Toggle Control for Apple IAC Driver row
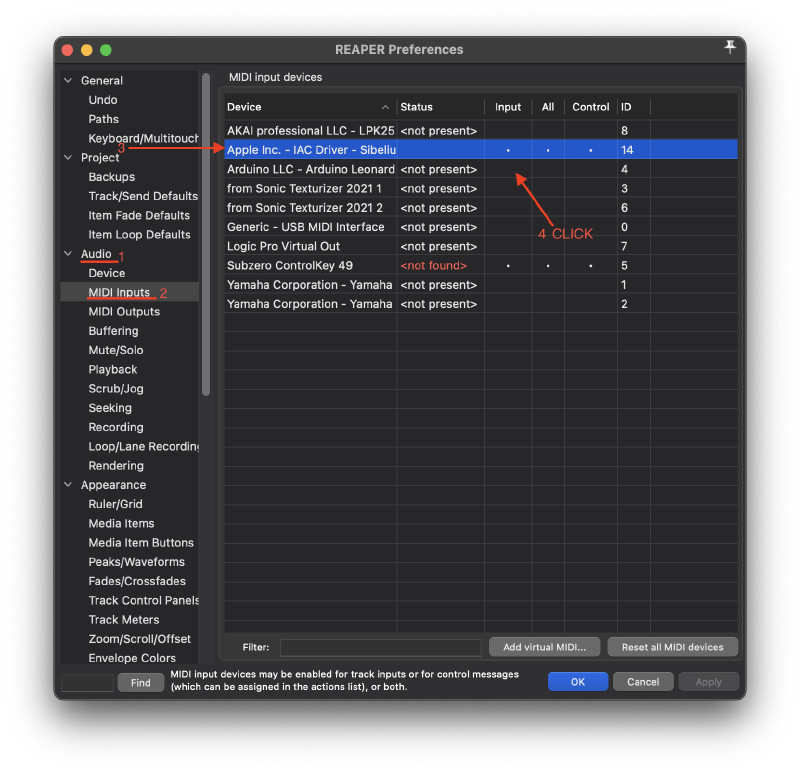The width and height of the screenshot is (800, 771). [x=590, y=150]
